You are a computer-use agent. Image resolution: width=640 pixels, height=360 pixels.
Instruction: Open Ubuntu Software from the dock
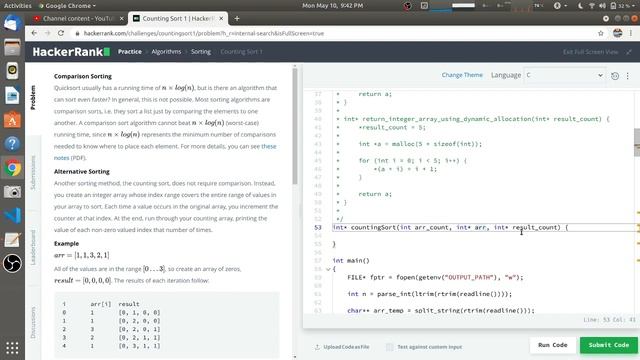click(x=12, y=120)
